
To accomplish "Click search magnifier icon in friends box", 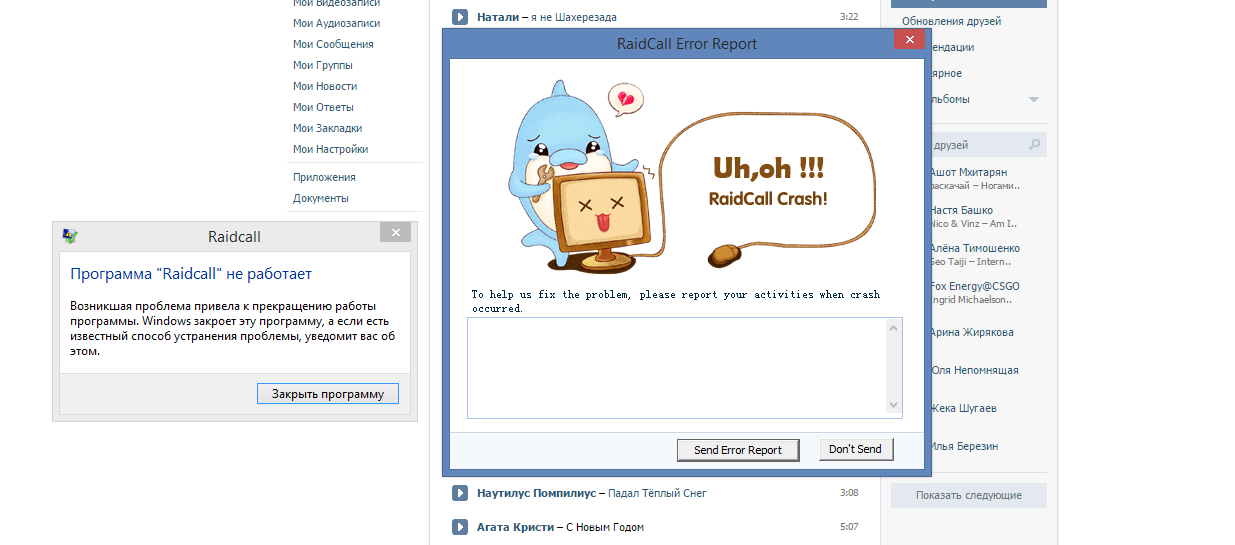I will click(x=1035, y=145).
